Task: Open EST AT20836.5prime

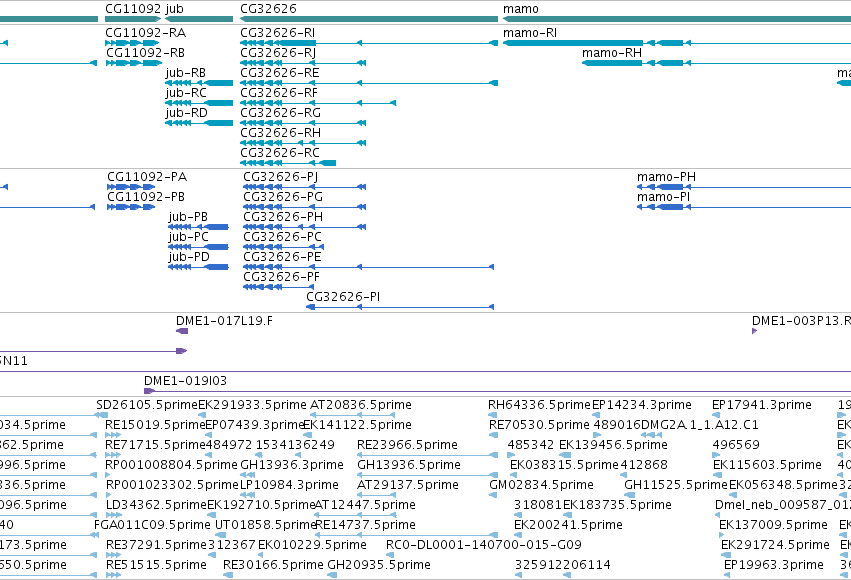Action: (360, 405)
